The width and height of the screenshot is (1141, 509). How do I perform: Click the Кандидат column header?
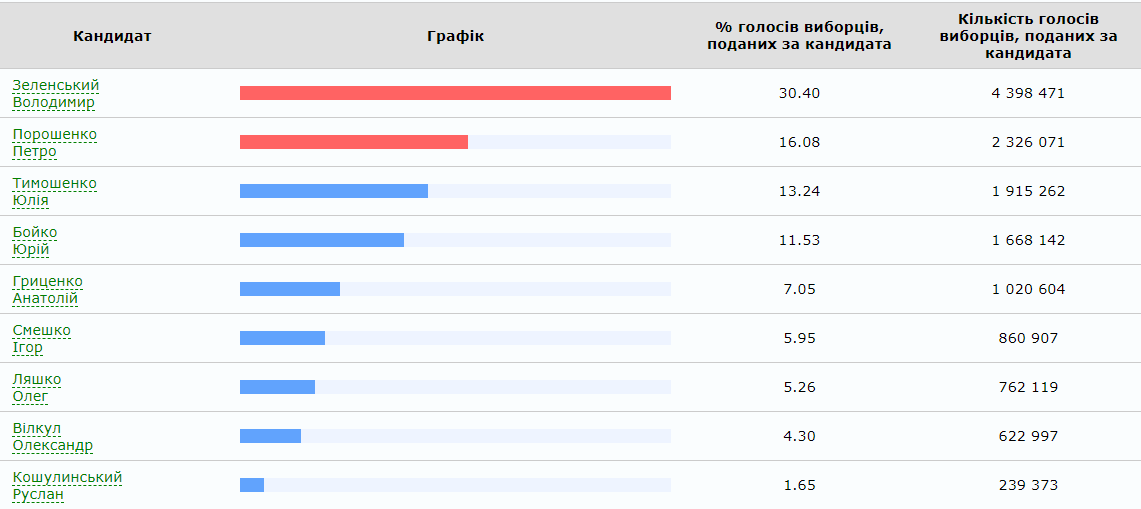[112, 36]
